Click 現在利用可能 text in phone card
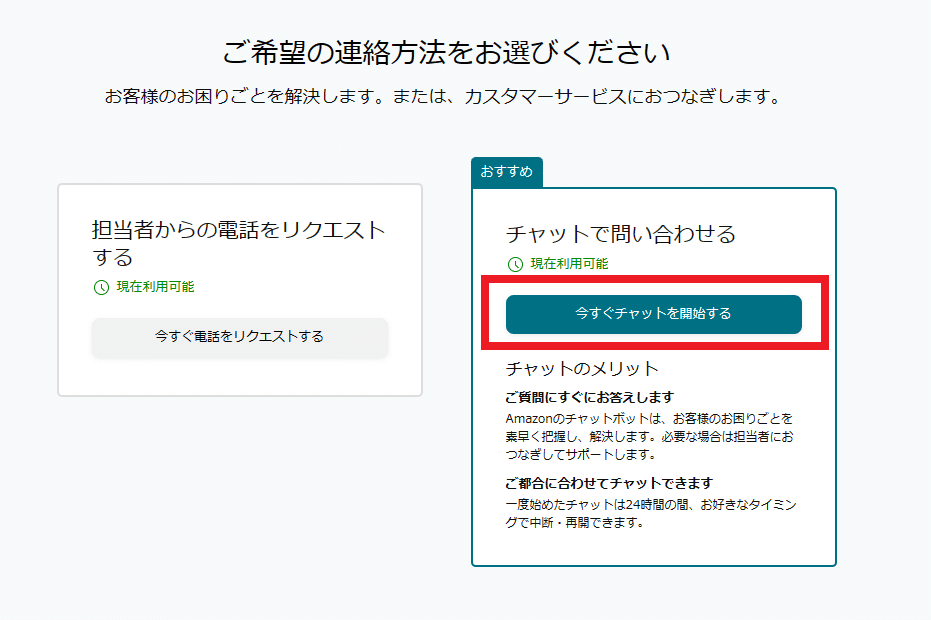 [x=156, y=287]
